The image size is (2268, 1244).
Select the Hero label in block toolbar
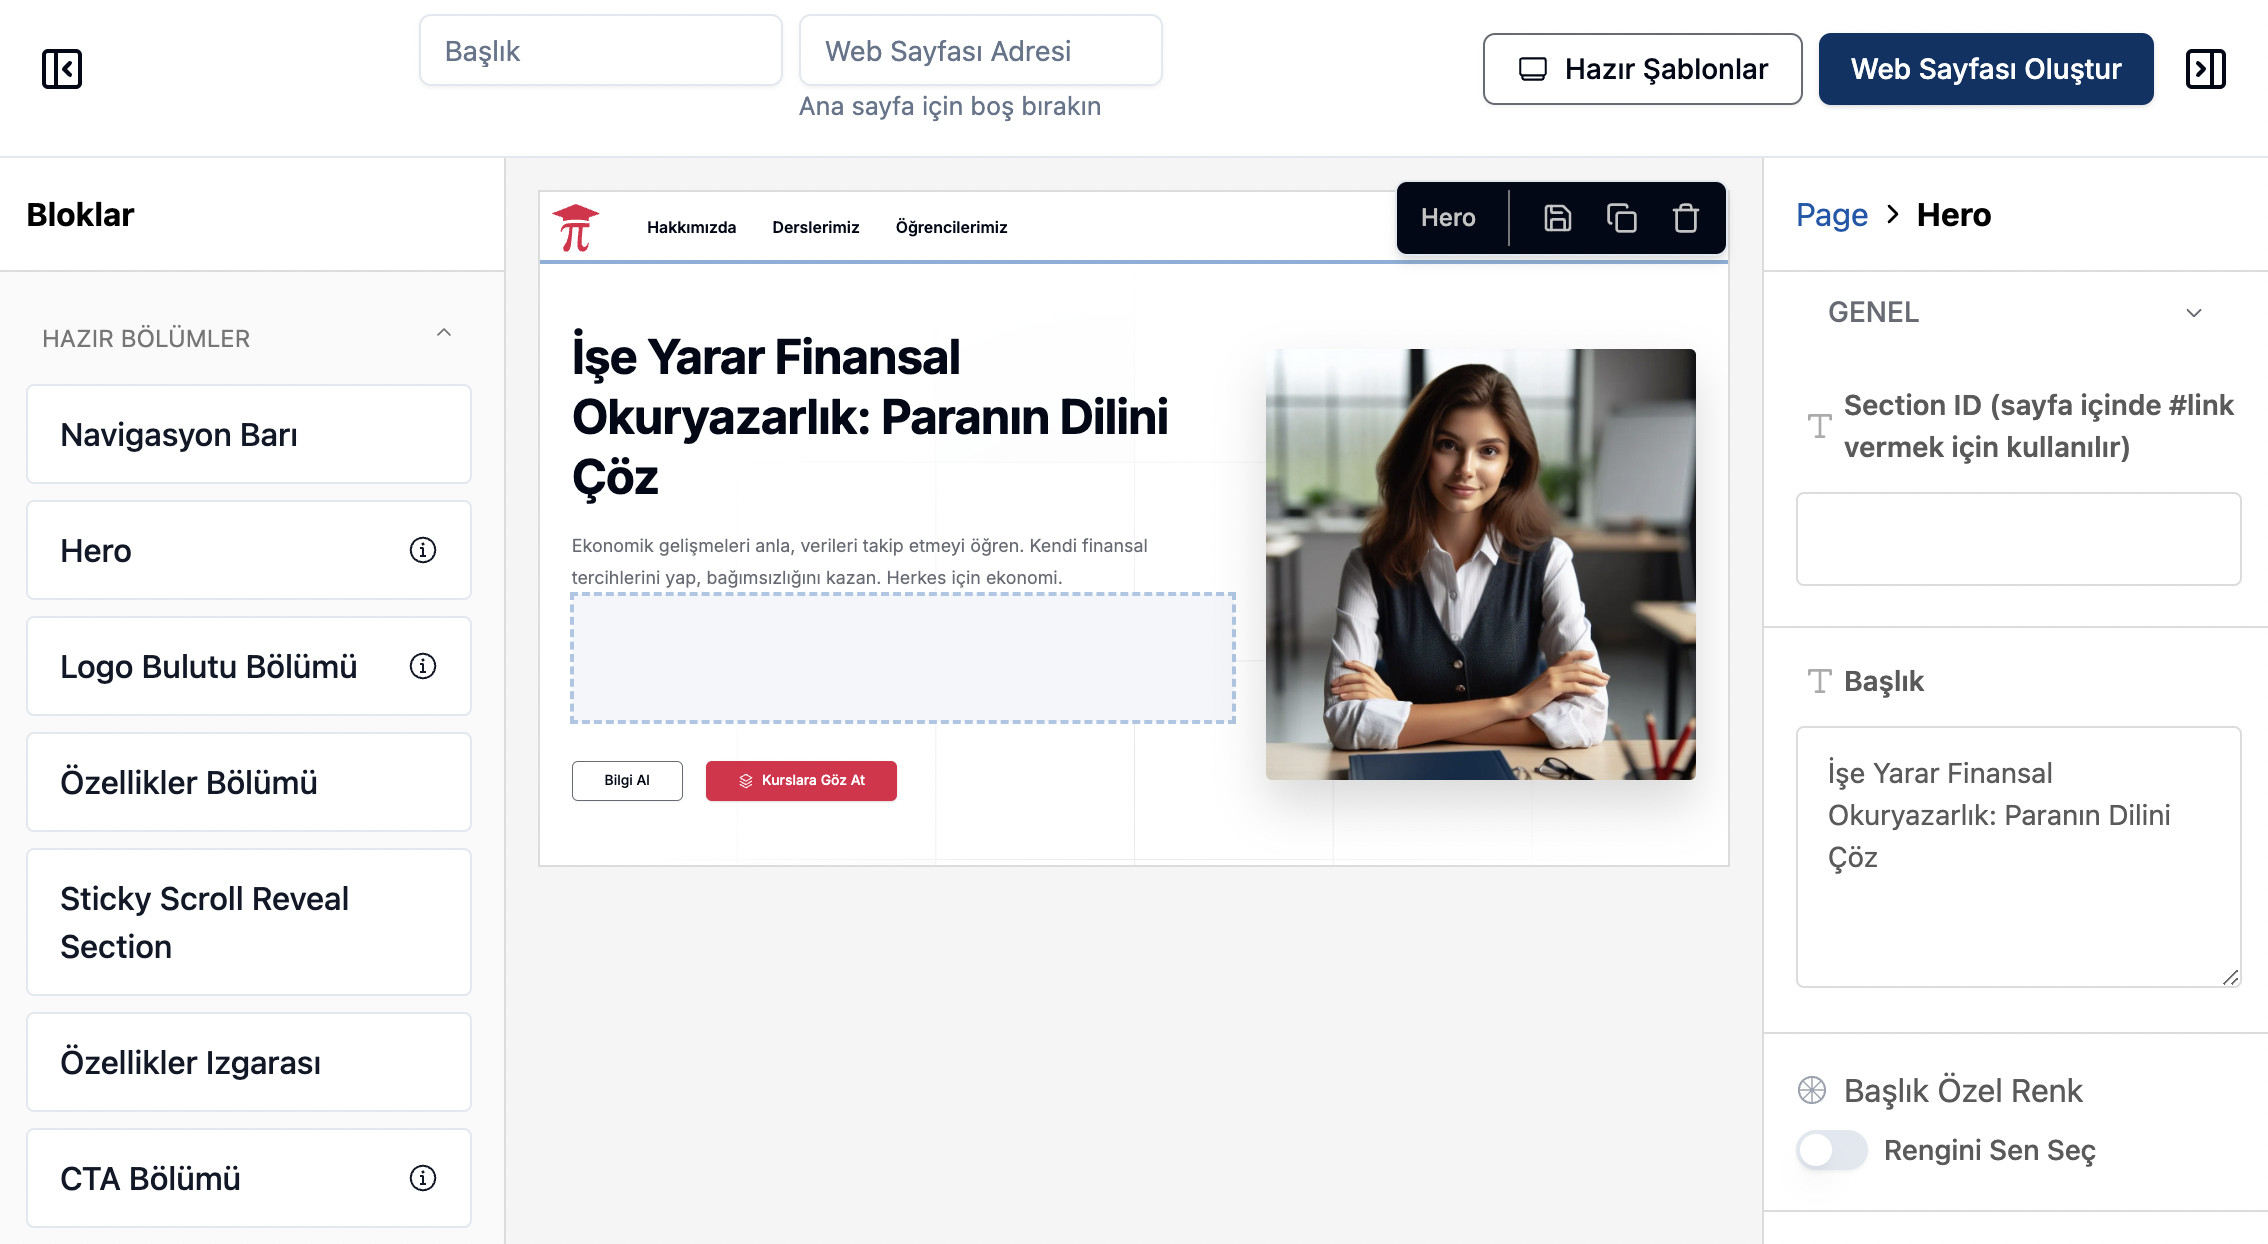(x=1448, y=218)
